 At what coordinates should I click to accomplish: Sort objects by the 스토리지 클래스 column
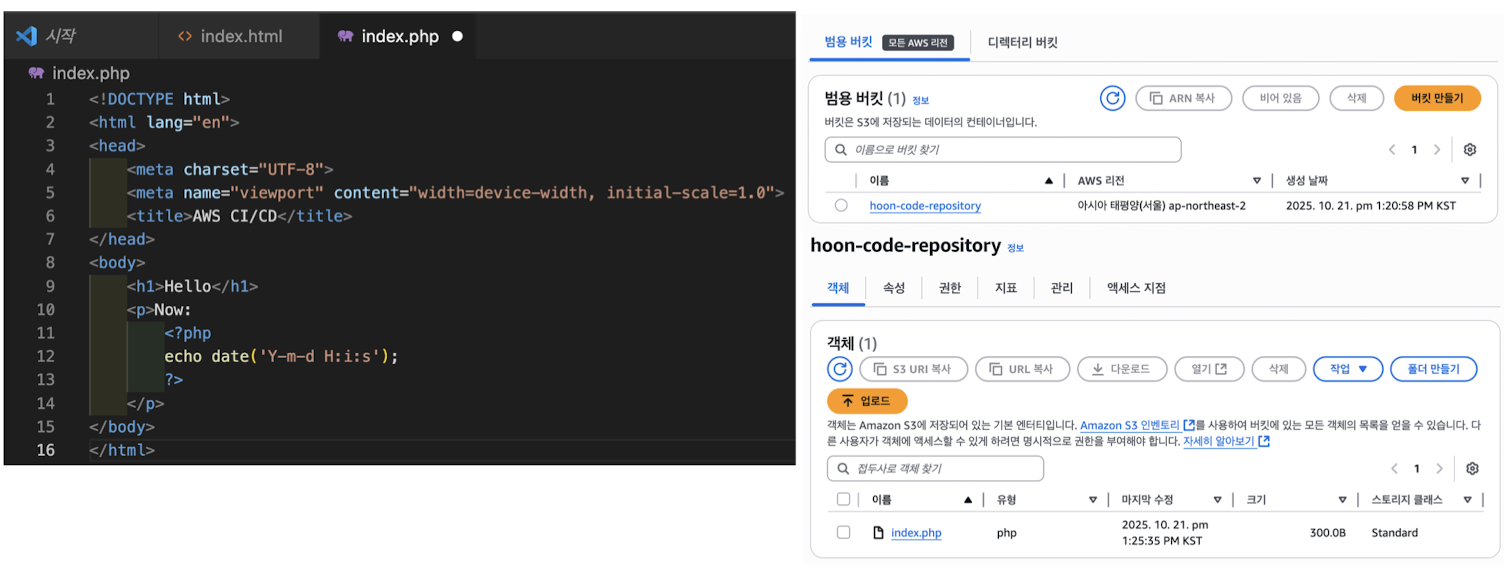click(1467, 499)
